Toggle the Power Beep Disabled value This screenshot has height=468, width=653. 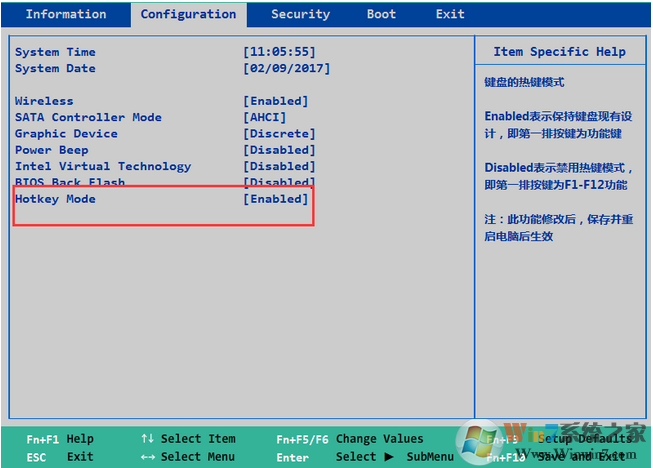click(x=279, y=150)
